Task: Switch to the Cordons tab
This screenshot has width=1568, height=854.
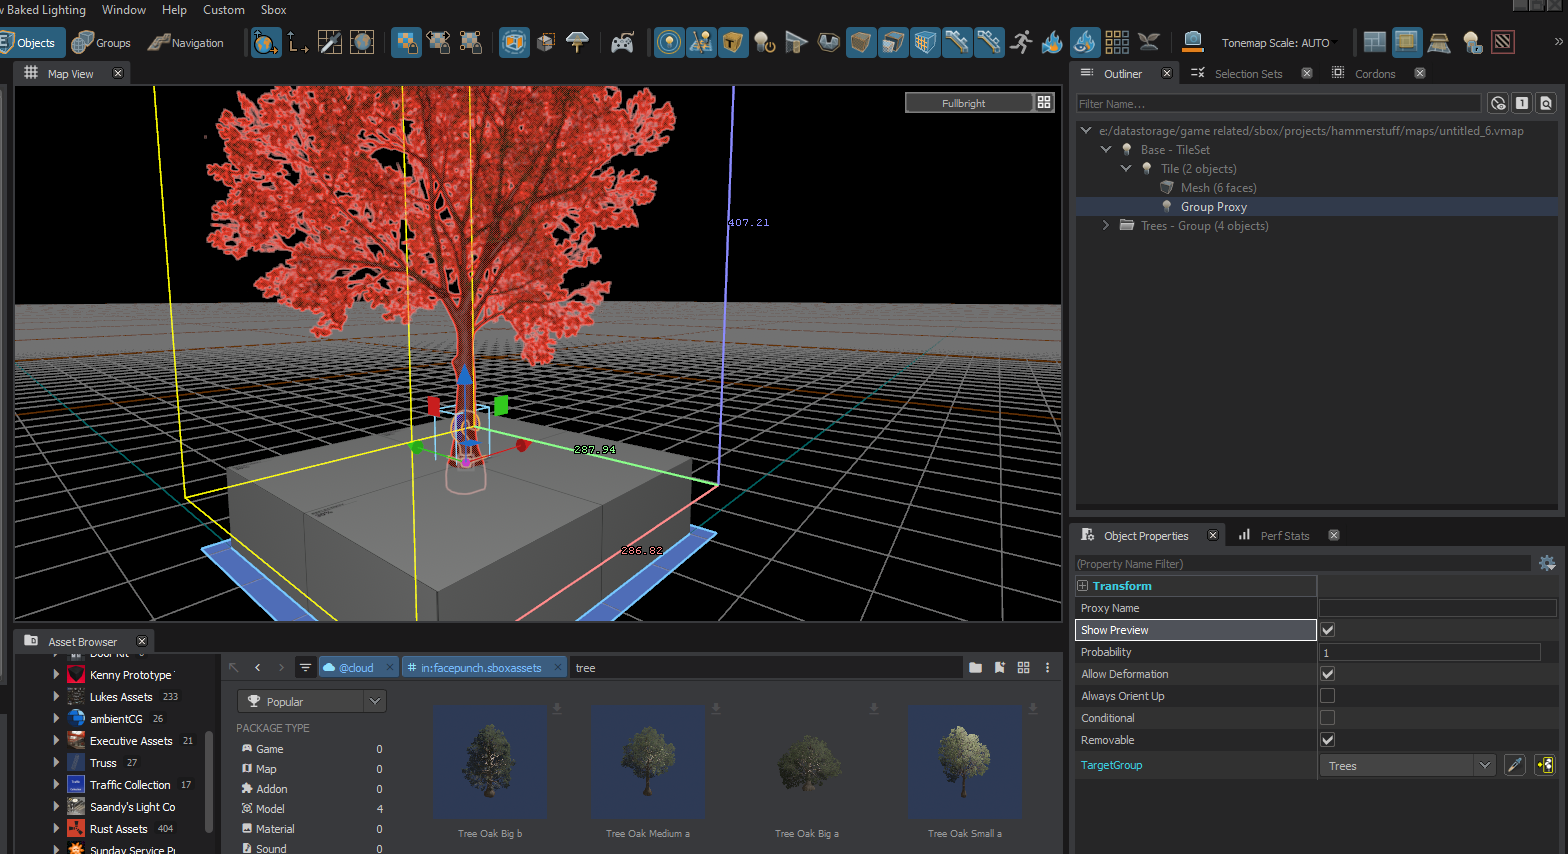Action: (x=1374, y=74)
